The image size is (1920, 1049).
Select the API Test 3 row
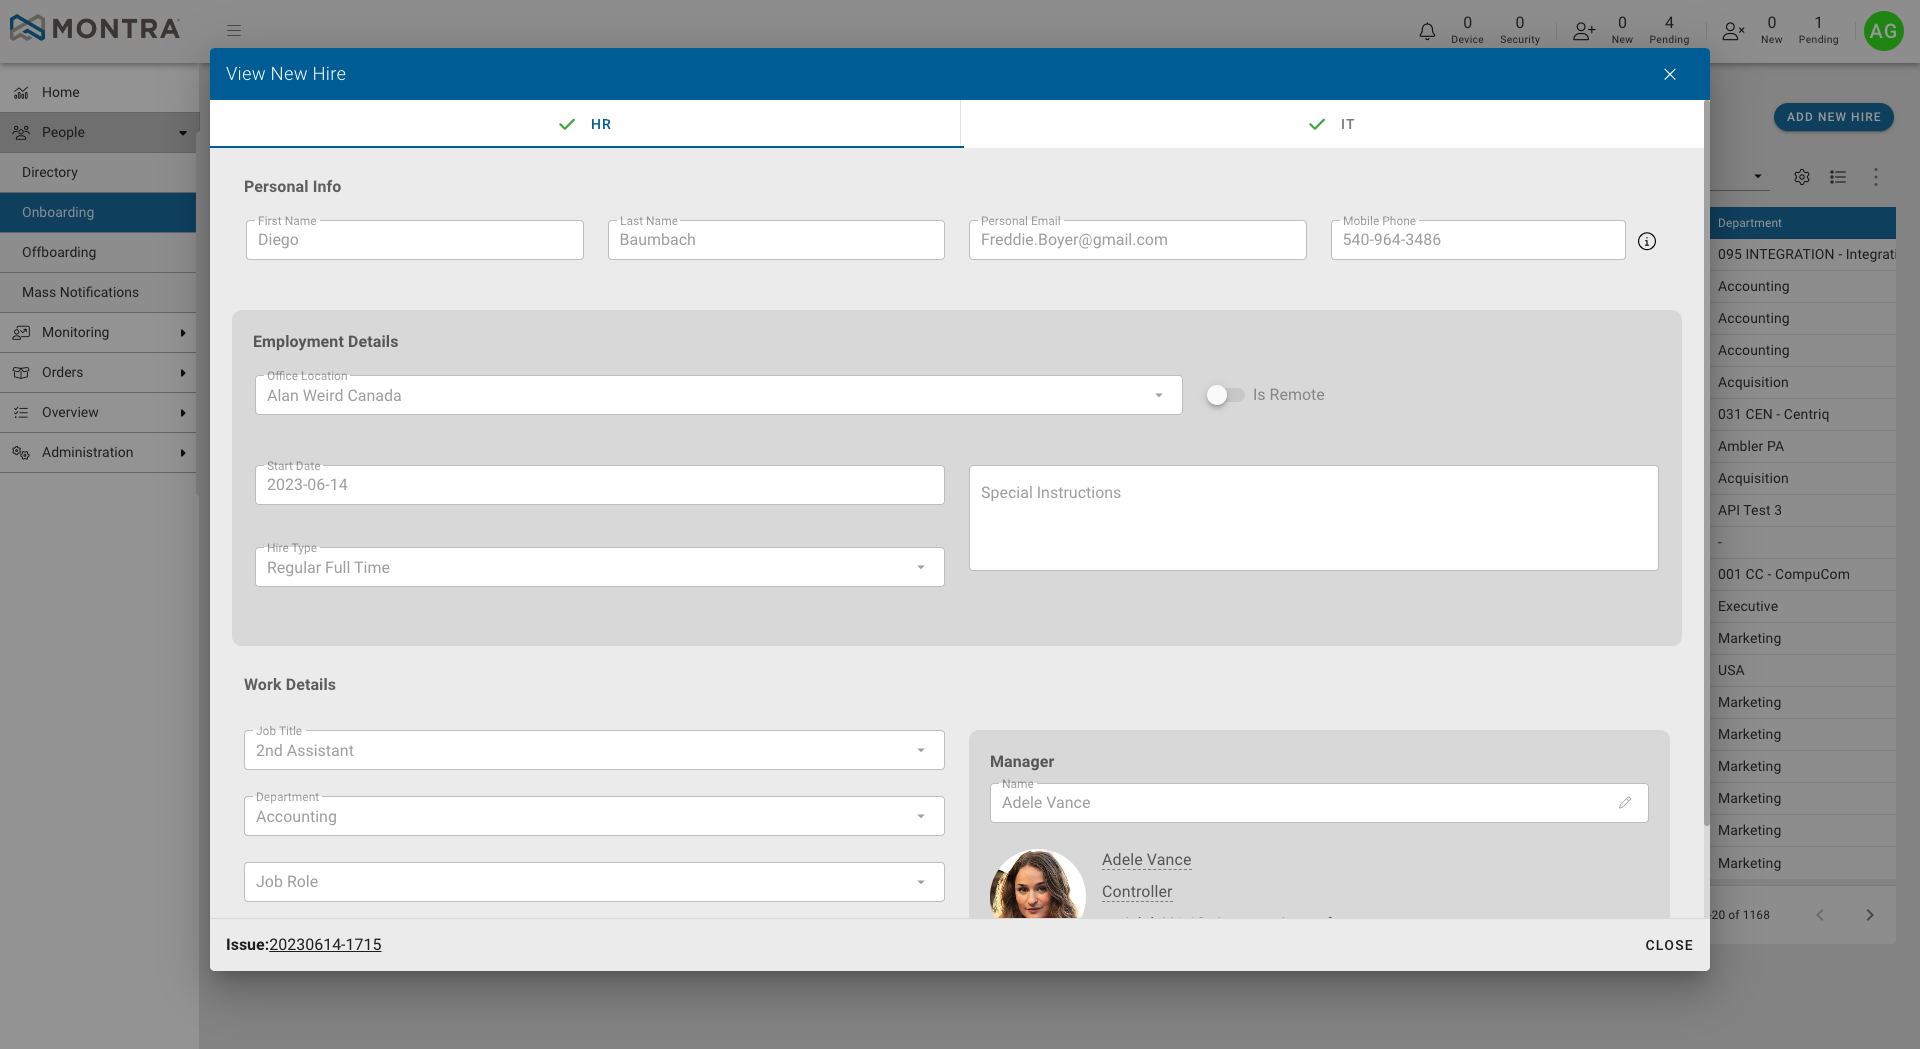(x=1803, y=510)
